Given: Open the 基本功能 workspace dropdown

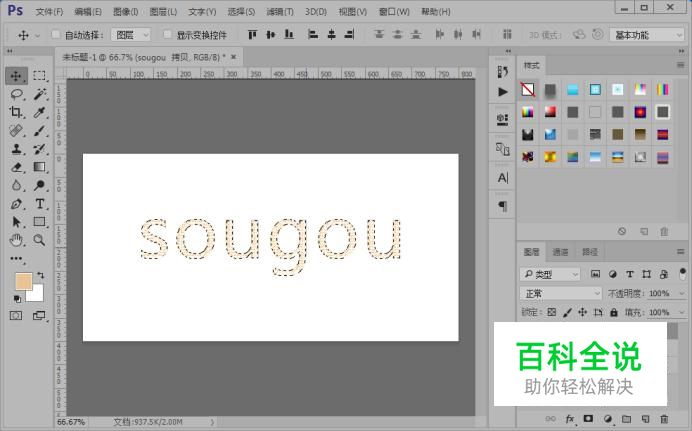Looking at the screenshot, I should 647,34.
